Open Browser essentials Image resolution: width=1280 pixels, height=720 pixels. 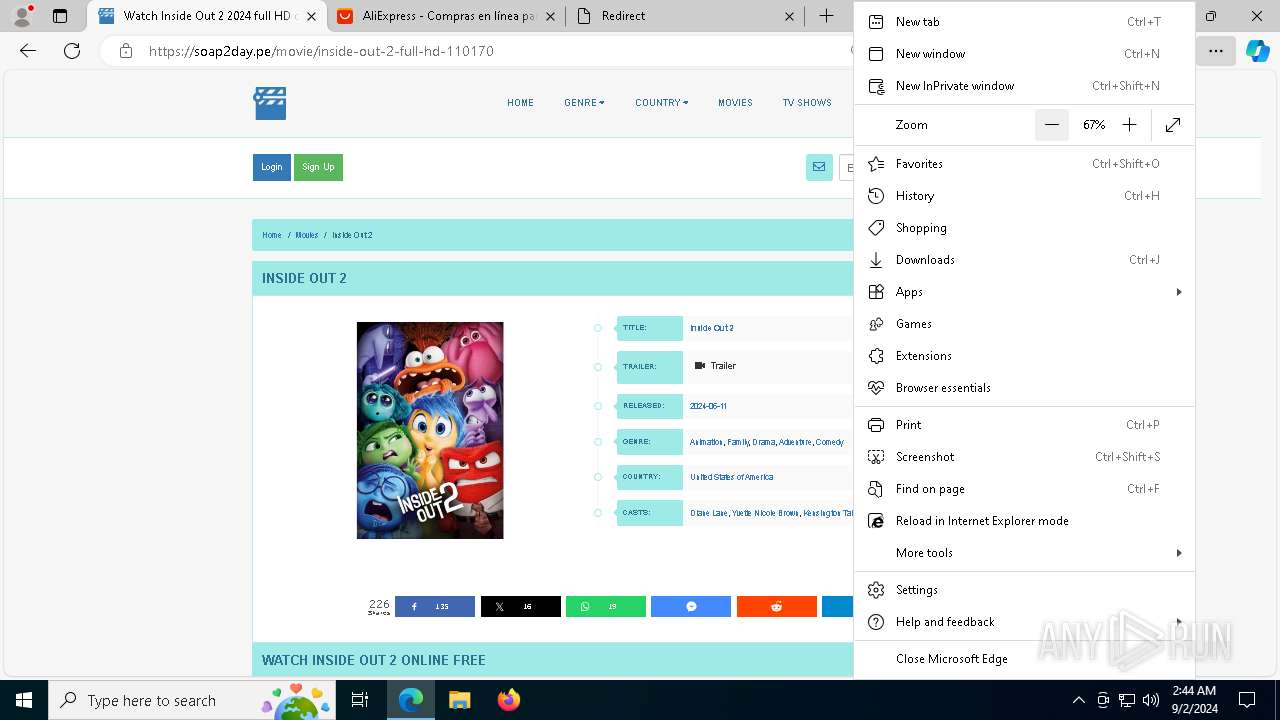[1024, 388]
